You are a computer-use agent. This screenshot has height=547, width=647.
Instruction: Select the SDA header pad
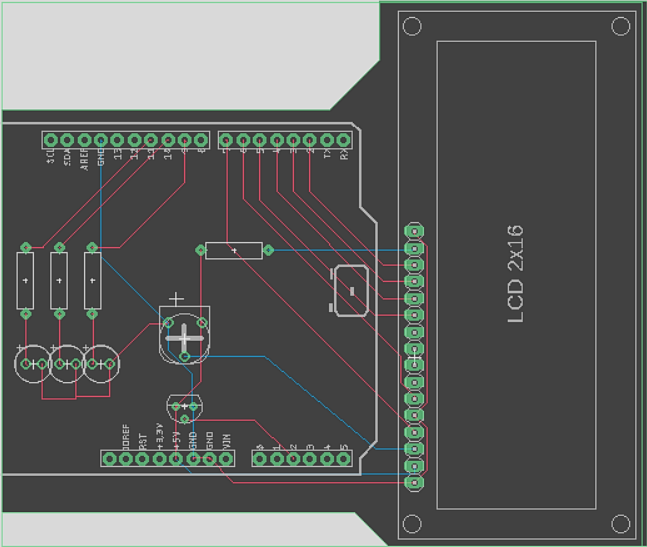[67, 140]
